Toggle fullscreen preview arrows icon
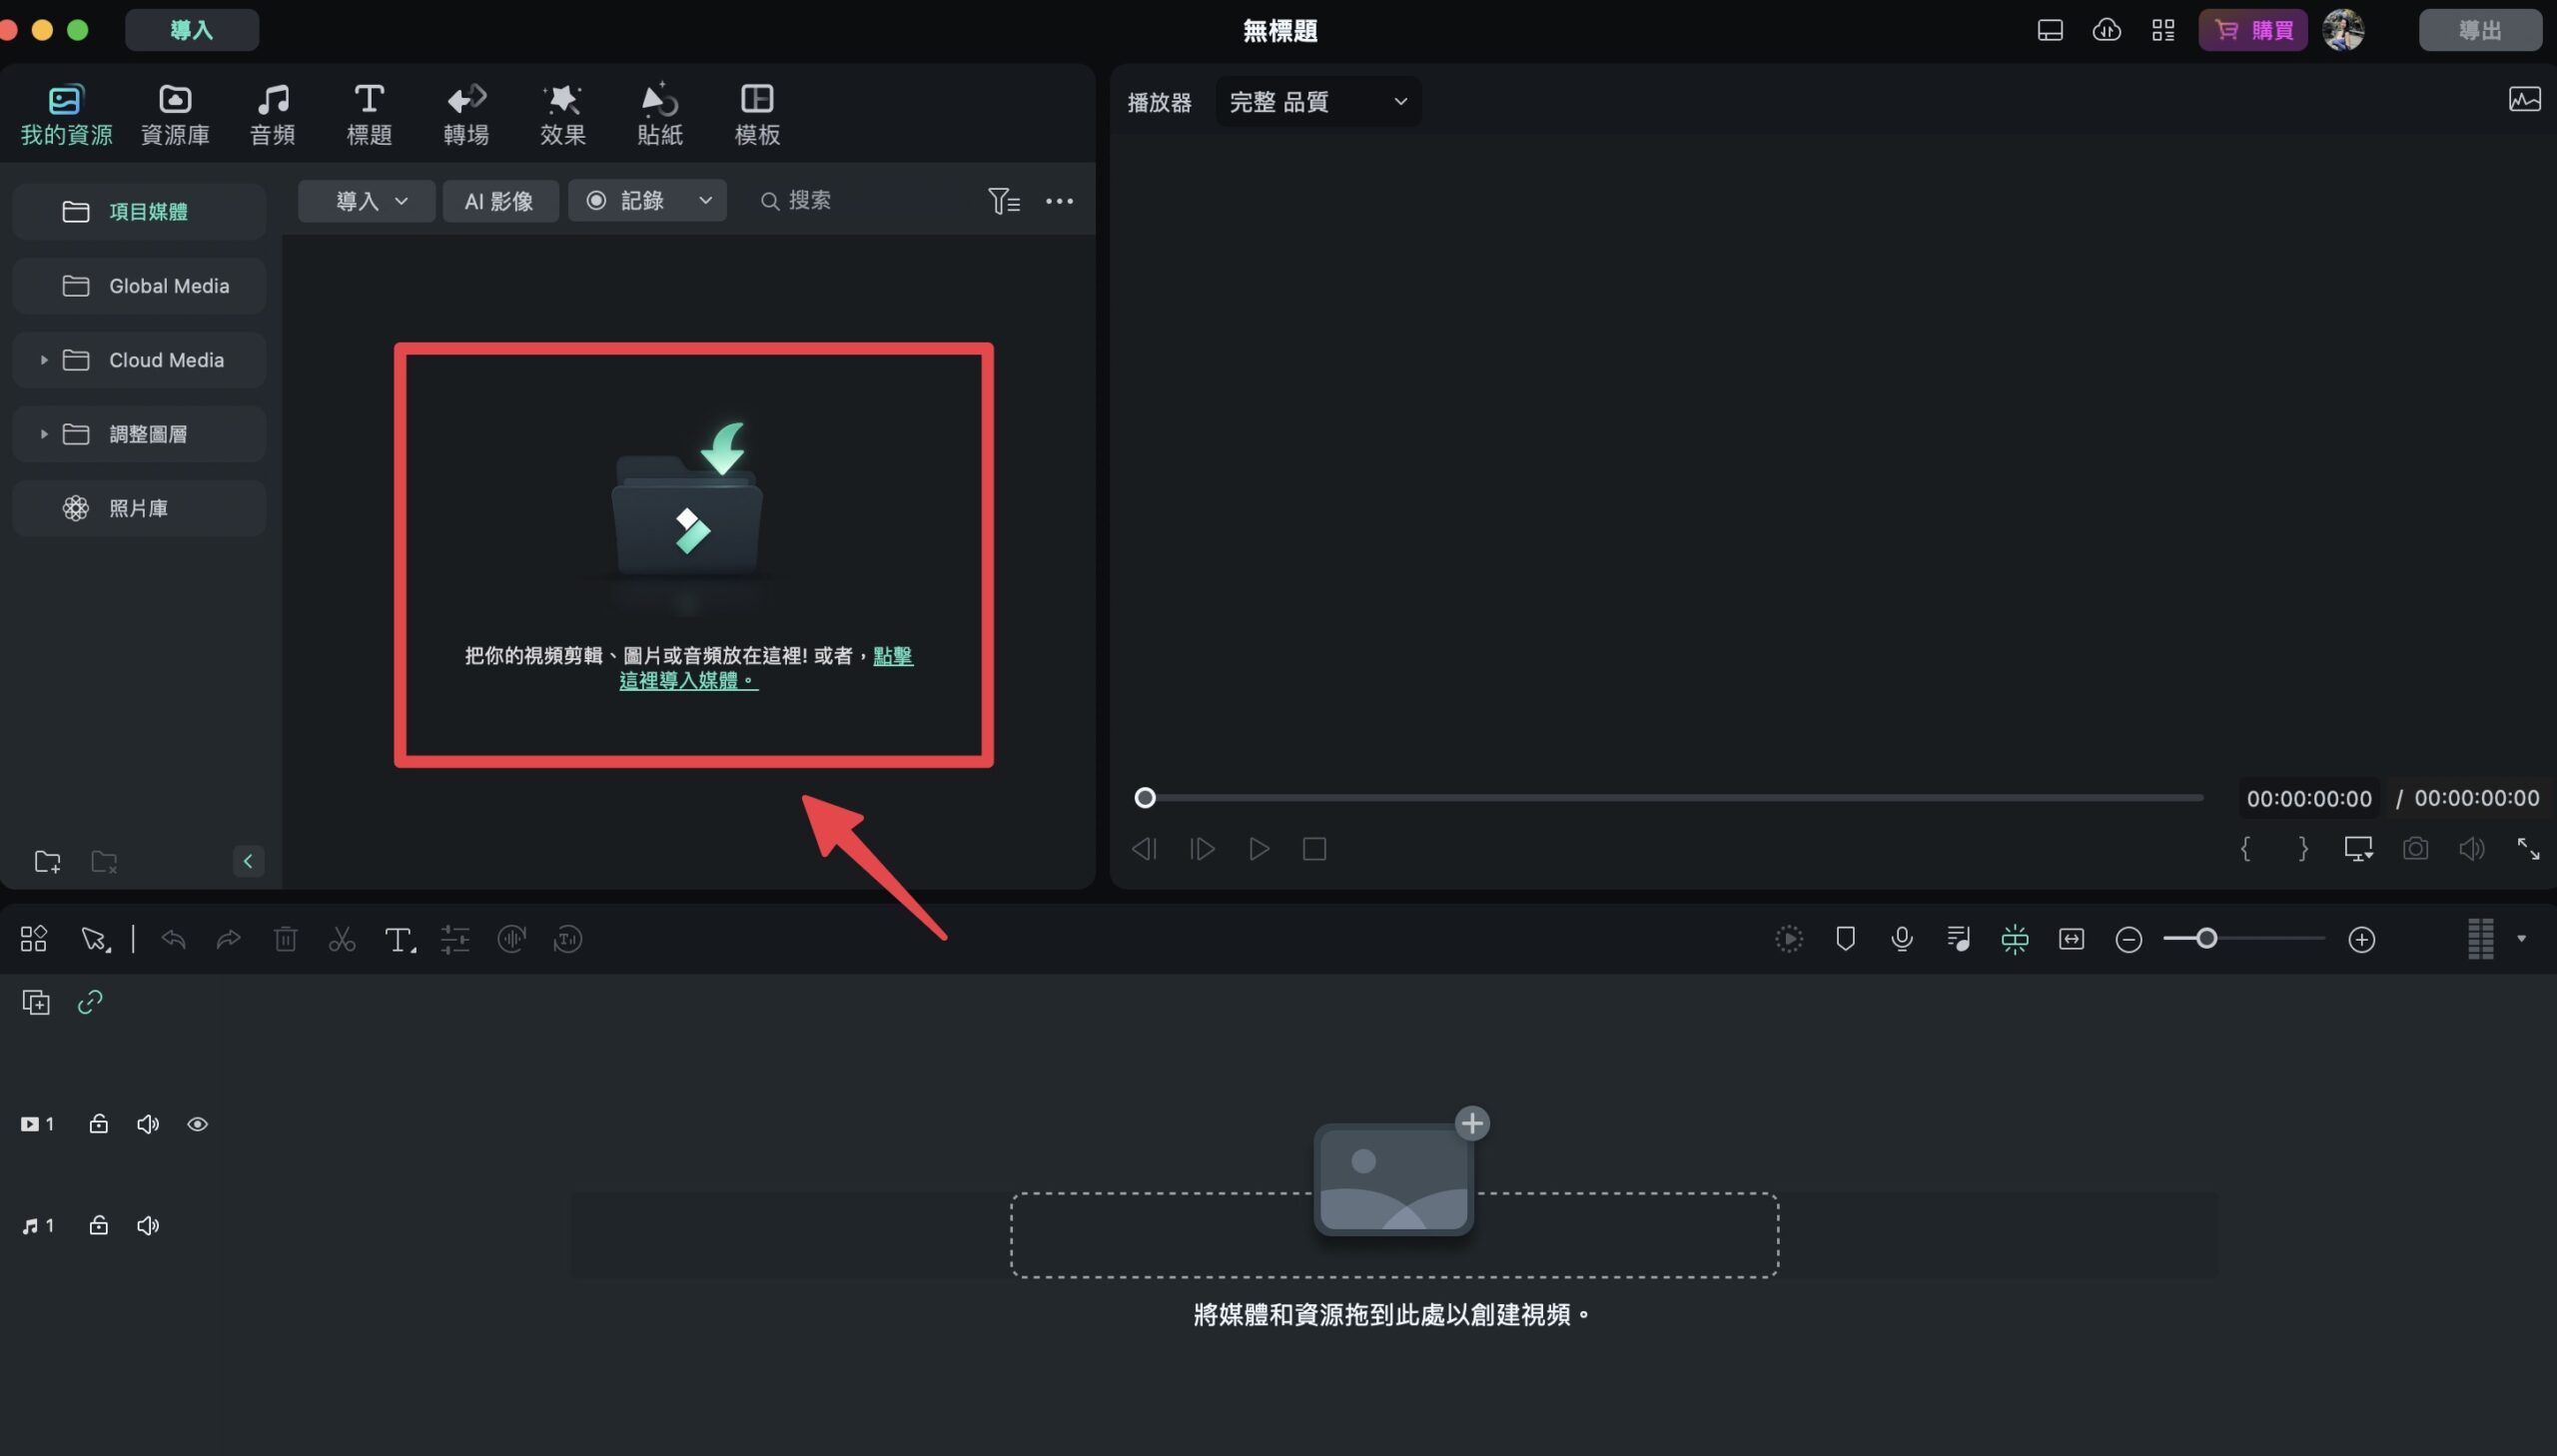Image resolution: width=2557 pixels, height=1456 pixels. (x=2528, y=848)
